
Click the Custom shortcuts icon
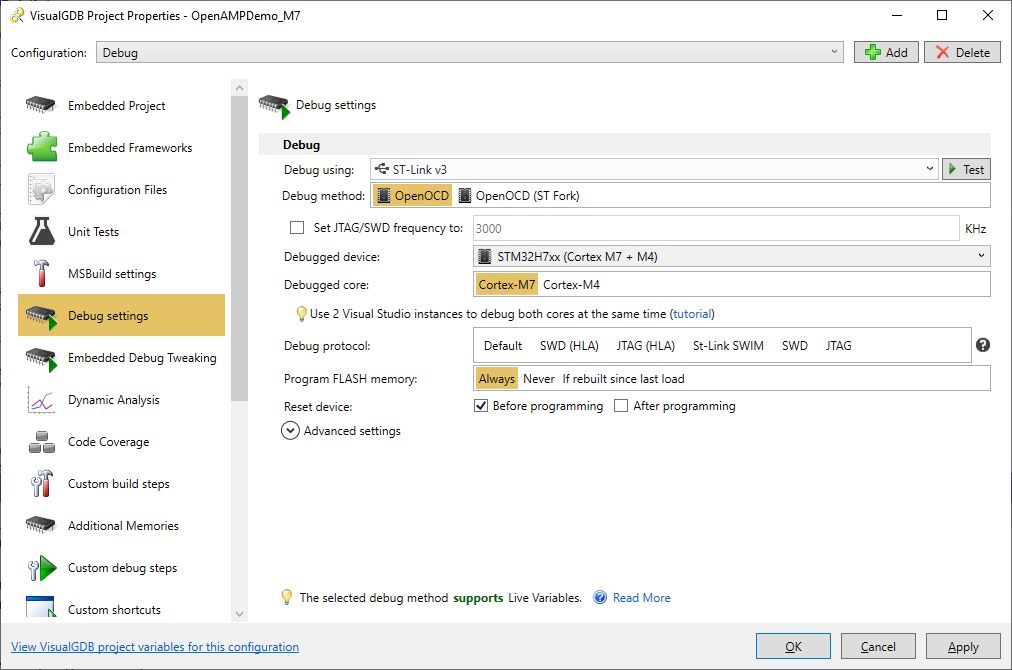click(x=41, y=607)
